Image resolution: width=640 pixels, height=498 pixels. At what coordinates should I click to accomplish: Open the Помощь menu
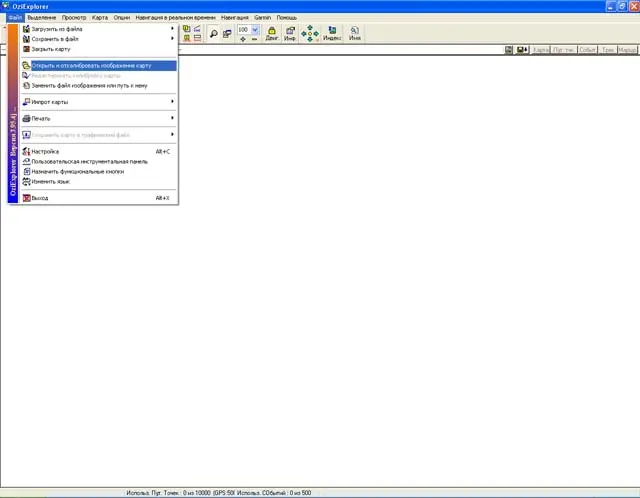pyautogui.click(x=287, y=18)
